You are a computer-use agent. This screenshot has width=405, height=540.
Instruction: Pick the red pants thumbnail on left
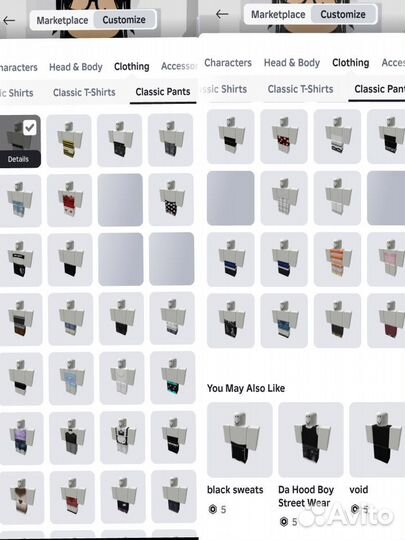[x=70, y=200]
